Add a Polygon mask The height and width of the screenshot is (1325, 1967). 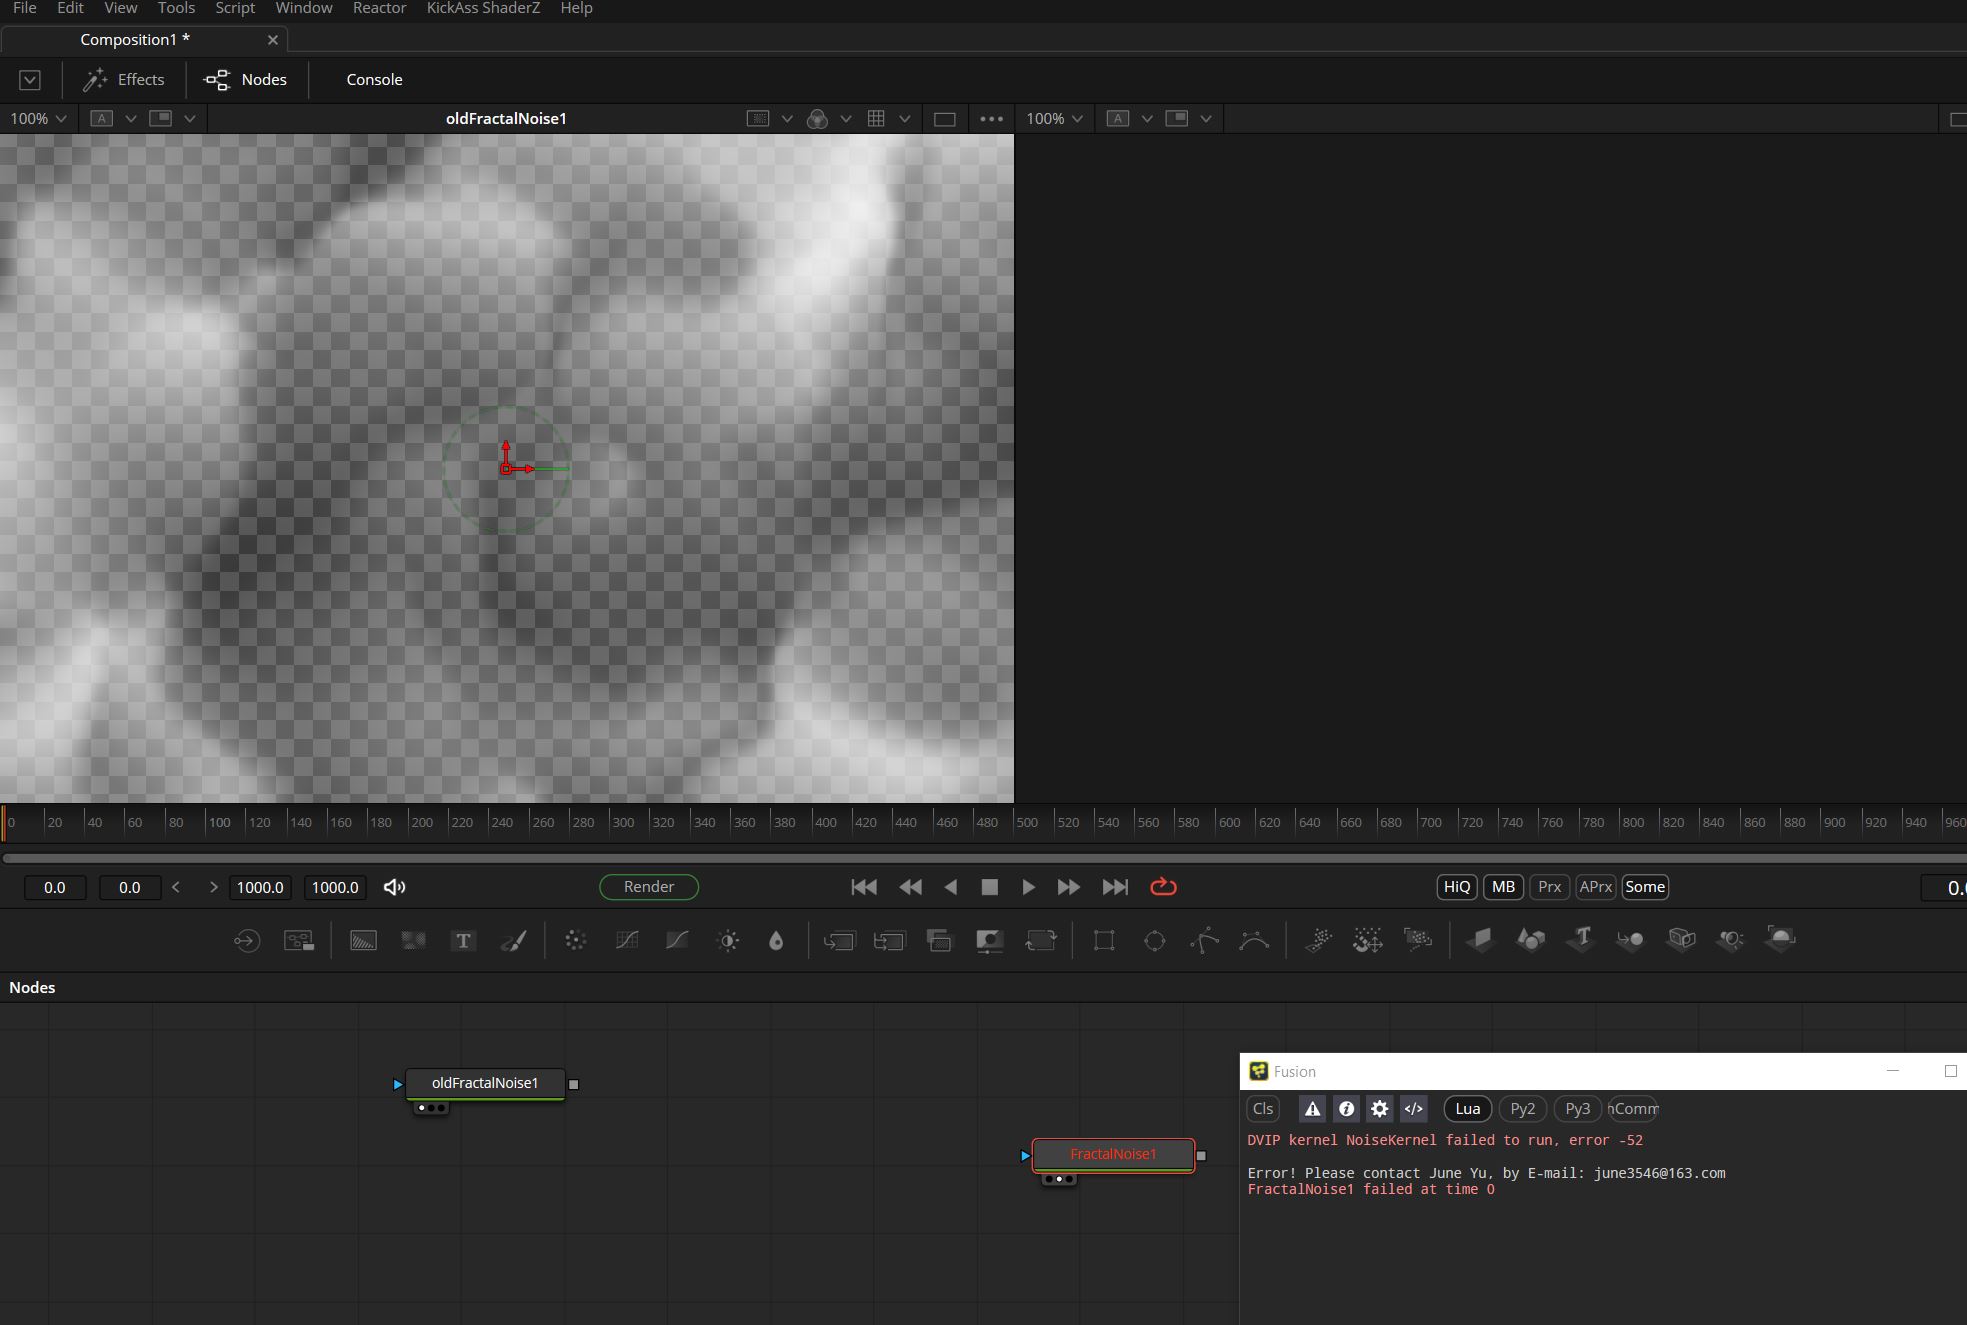click(x=1204, y=940)
